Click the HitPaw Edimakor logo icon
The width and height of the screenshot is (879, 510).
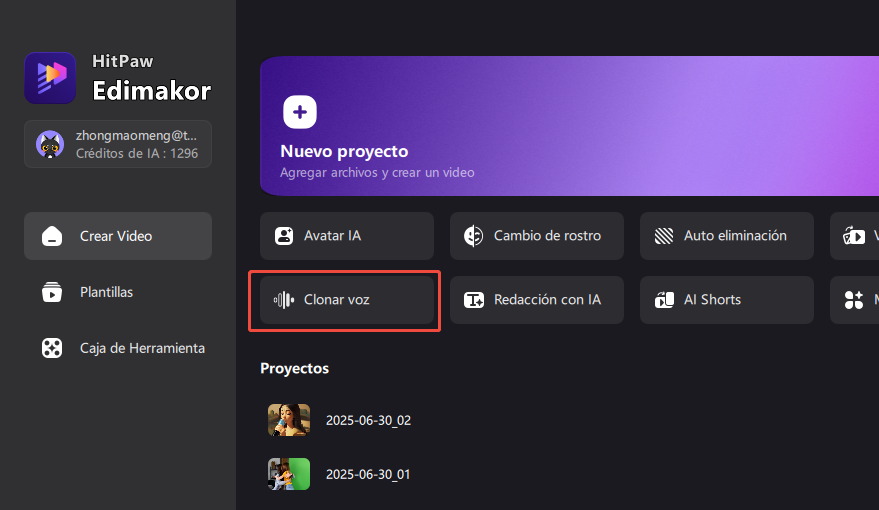tap(50, 78)
